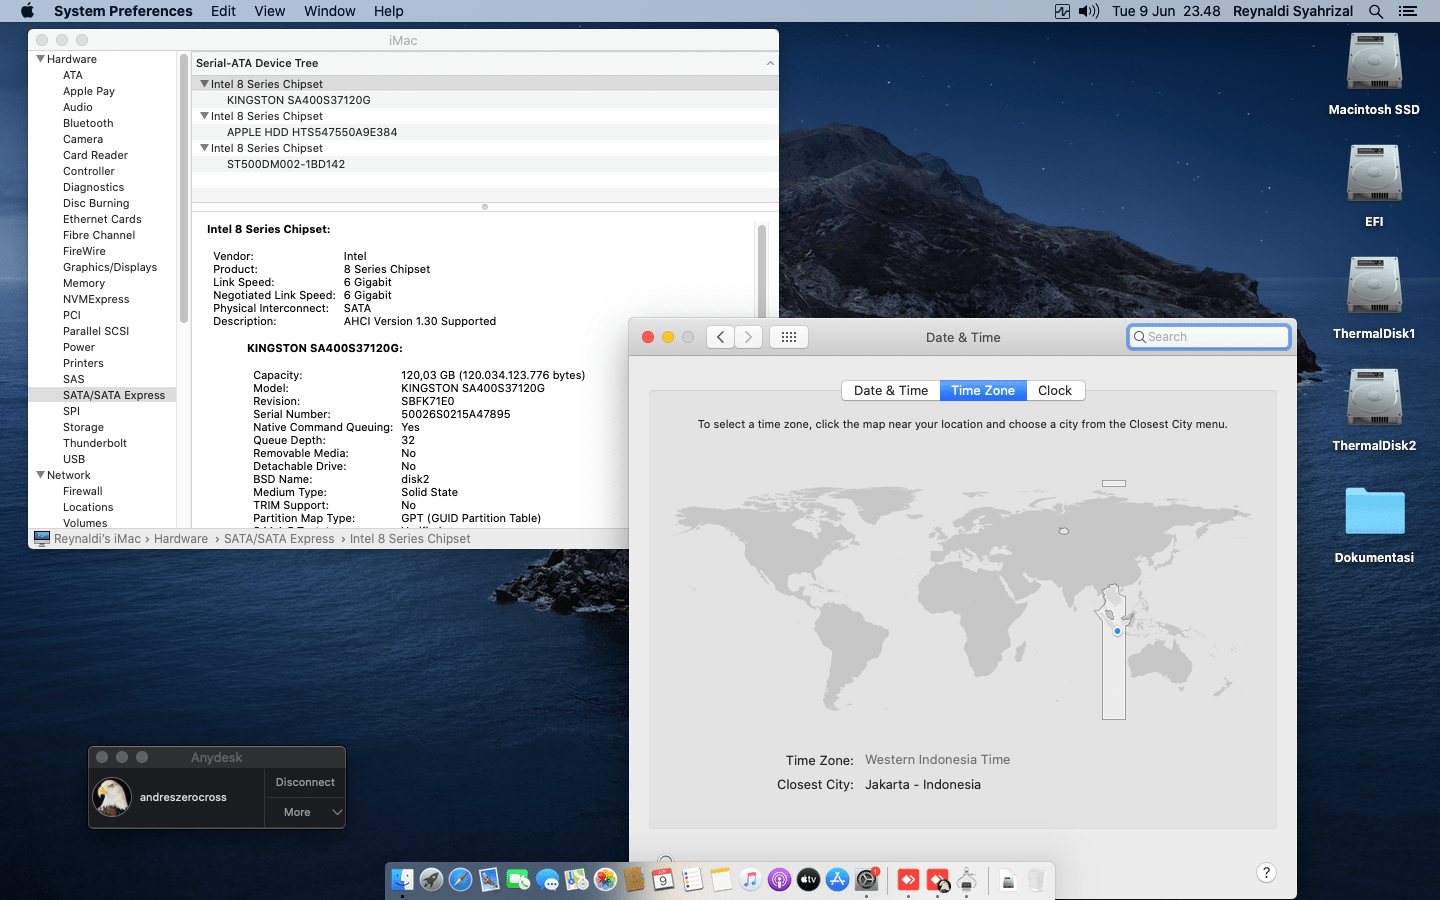This screenshot has width=1440, height=900.
Task: Open Spotlight search in menu bar
Action: coord(1376,11)
